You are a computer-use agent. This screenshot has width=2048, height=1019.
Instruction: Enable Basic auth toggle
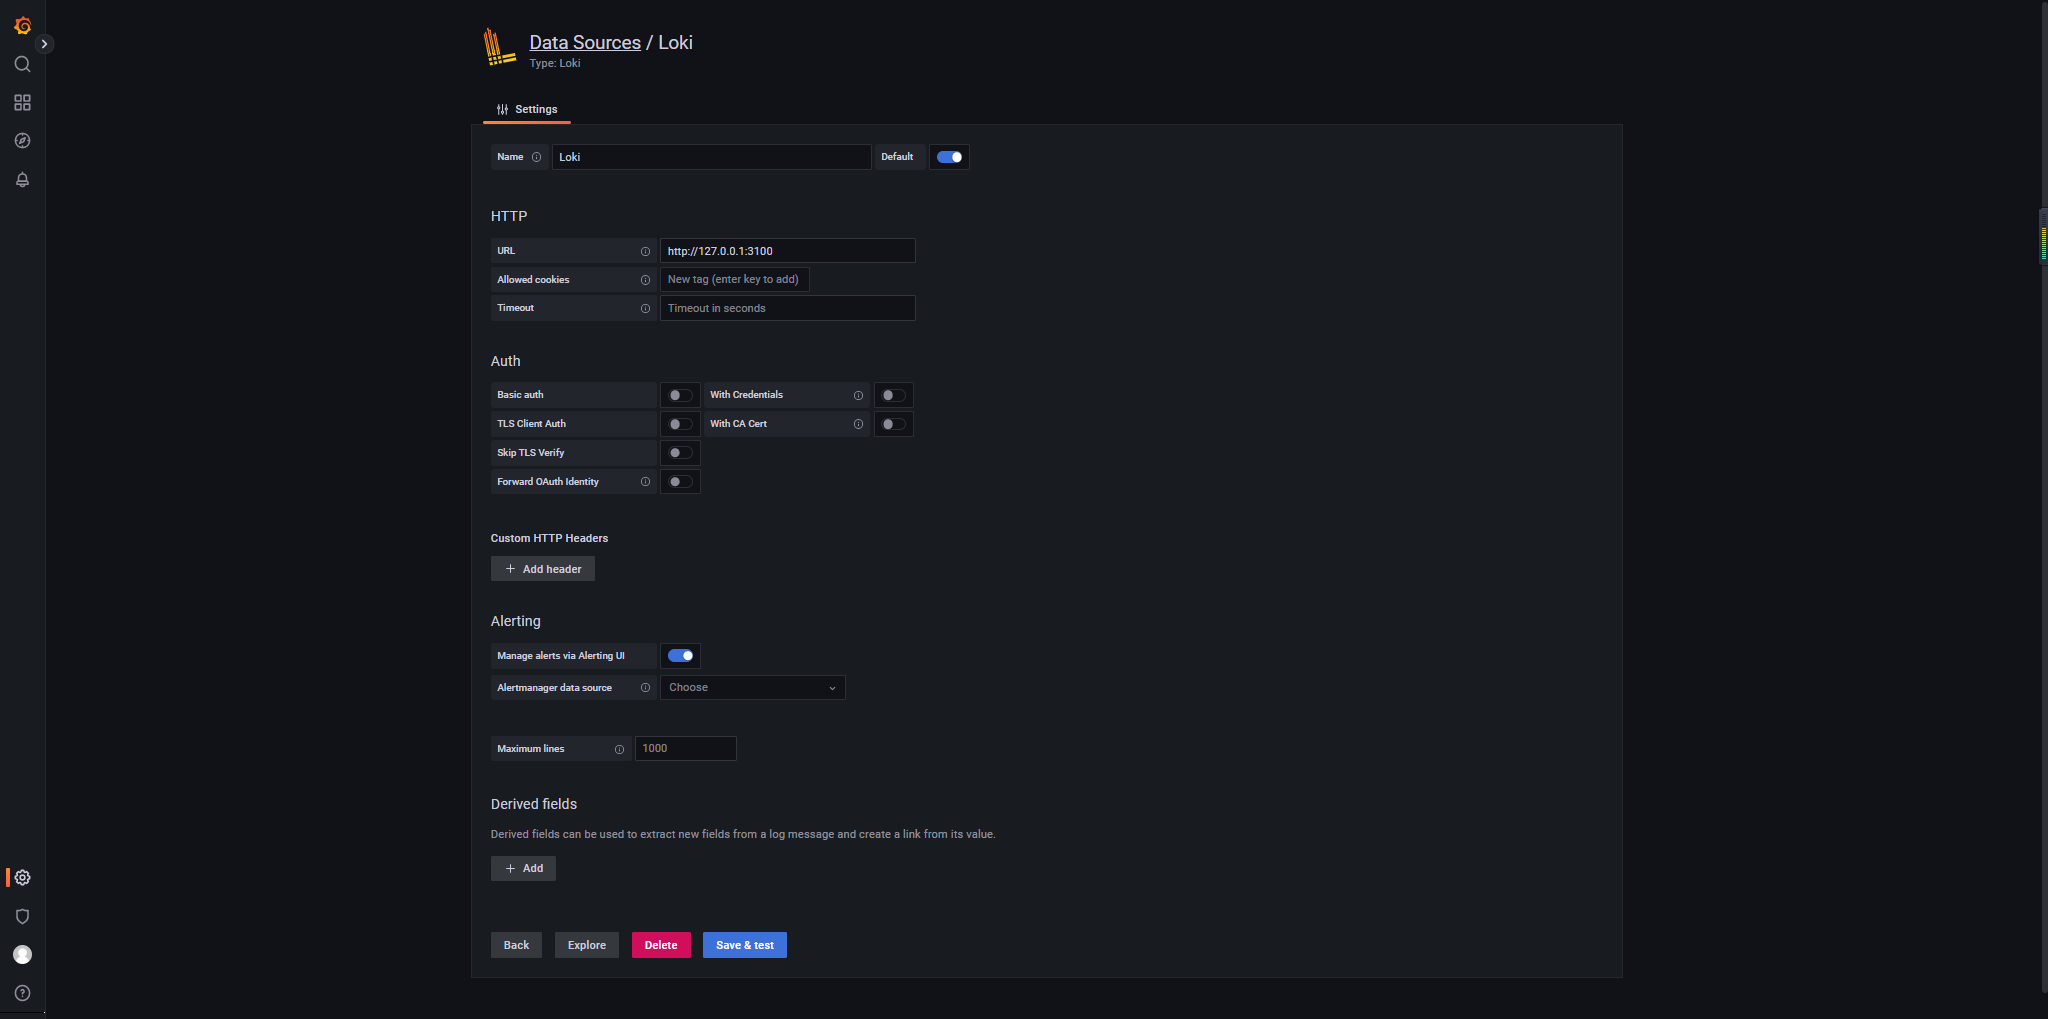680,395
